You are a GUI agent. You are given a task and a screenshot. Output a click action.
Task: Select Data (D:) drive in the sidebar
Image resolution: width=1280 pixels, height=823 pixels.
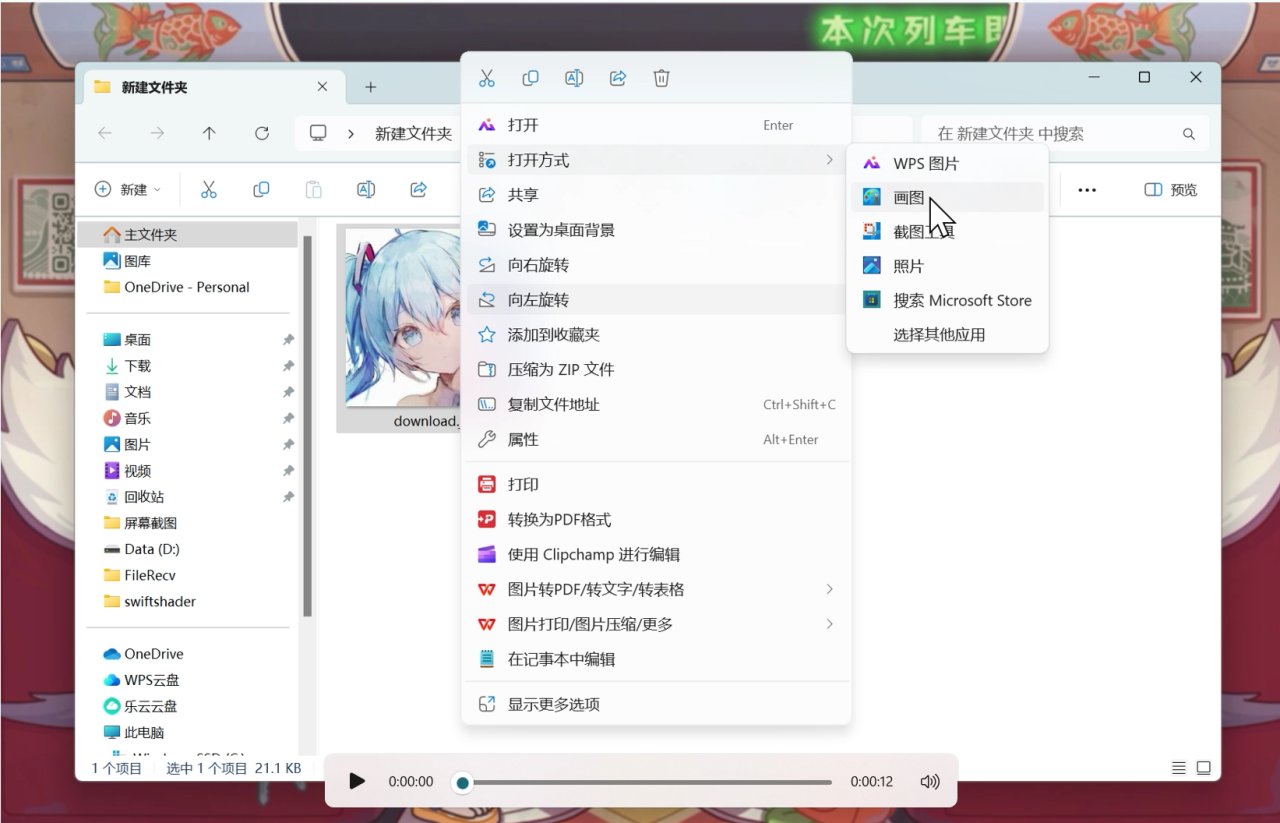187,549
